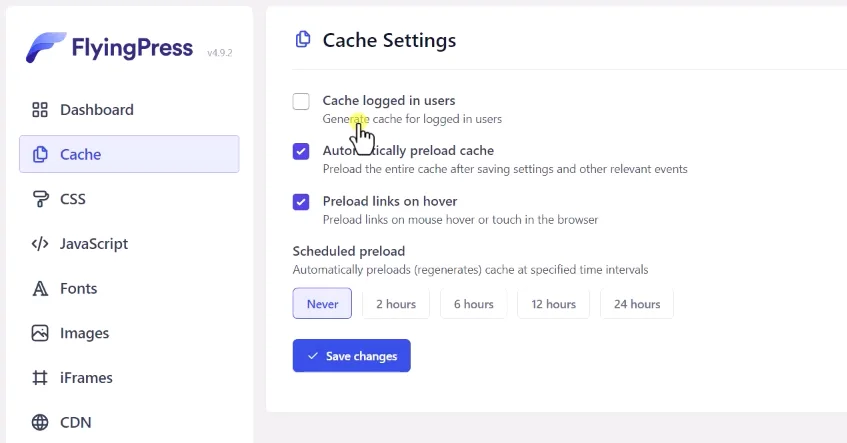Screen dimensions: 847x443
Task: Go to the JavaScript settings page
Action: 93,244
